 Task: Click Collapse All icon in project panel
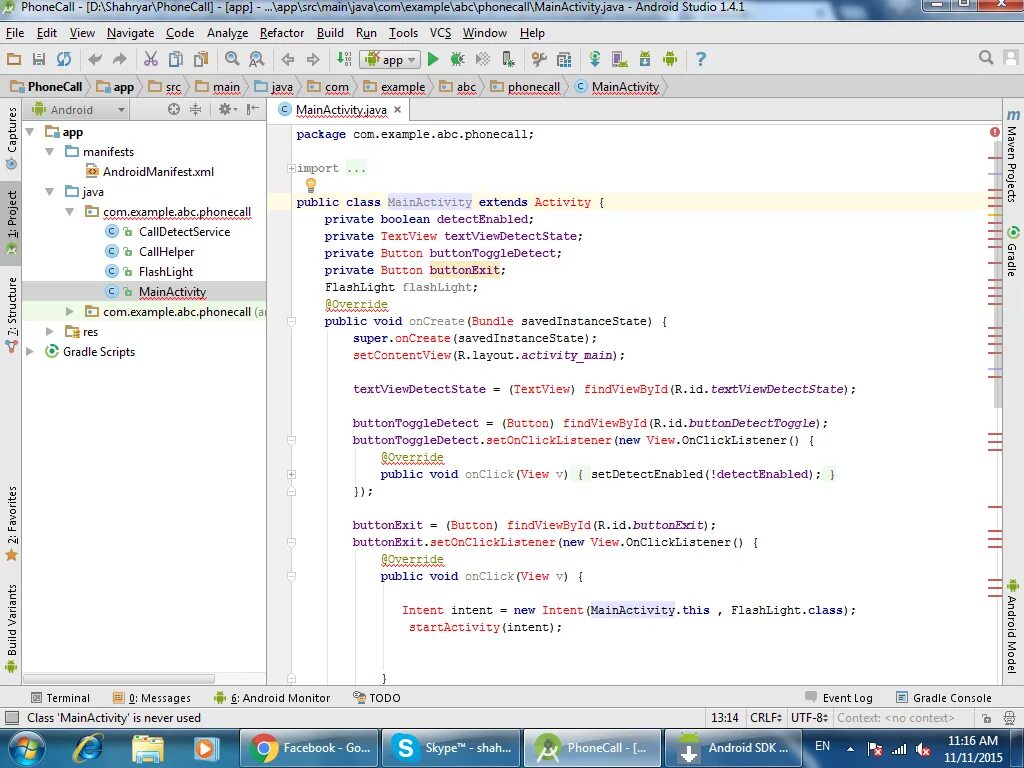tap(195, 110)
